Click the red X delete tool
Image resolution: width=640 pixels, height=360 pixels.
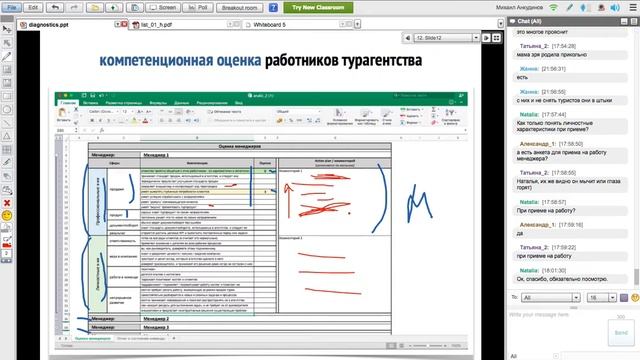click(7, 203)
